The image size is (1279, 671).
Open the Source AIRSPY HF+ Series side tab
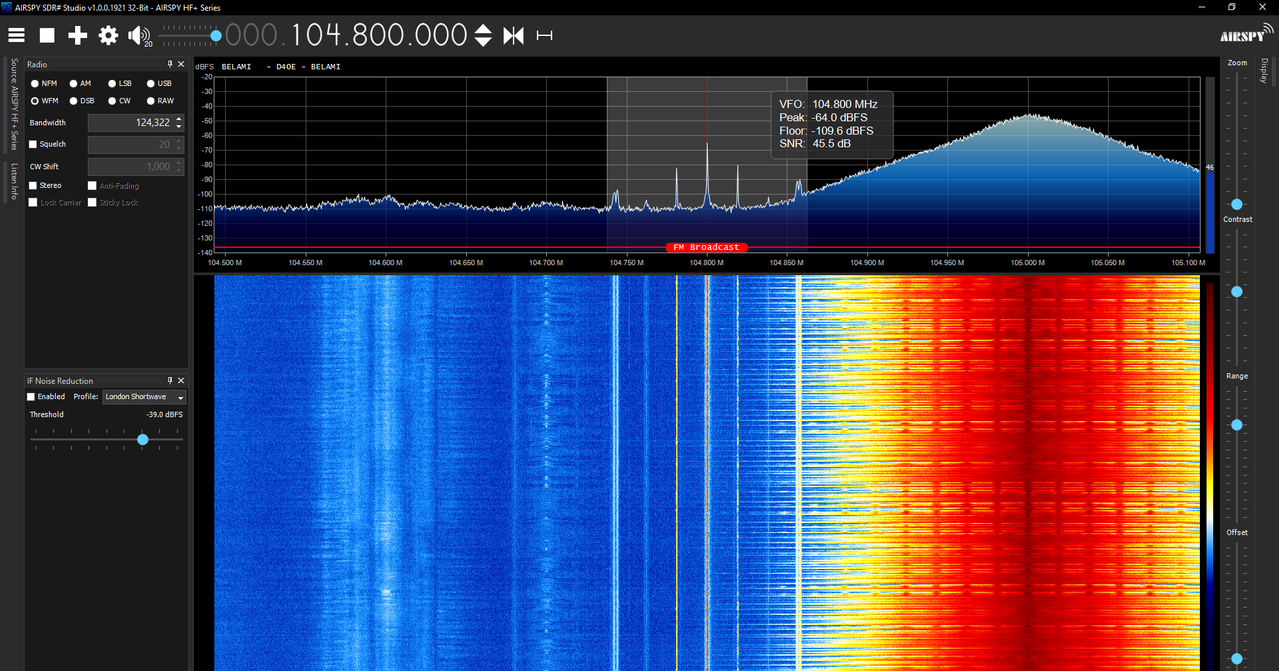coord(14,105)
